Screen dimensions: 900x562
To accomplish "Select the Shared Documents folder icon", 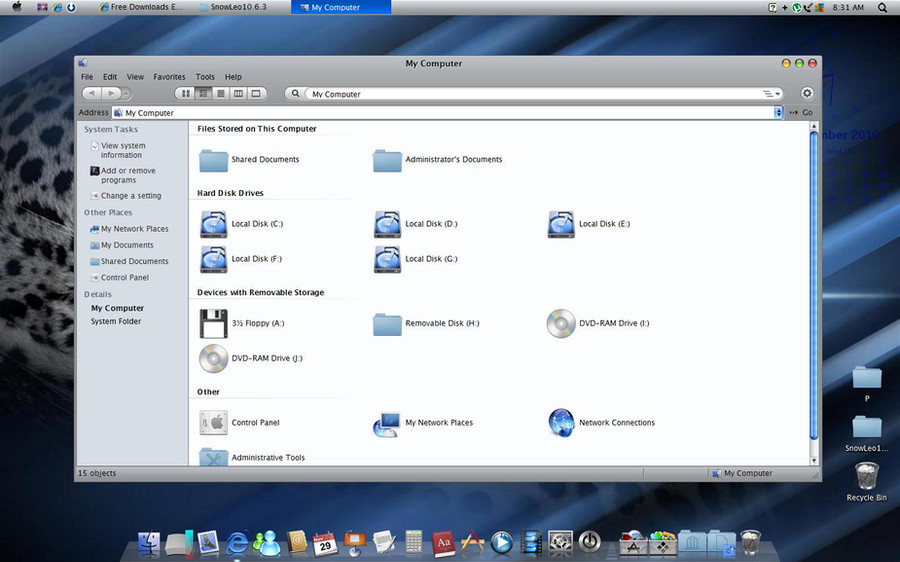I will pos(214,160).
